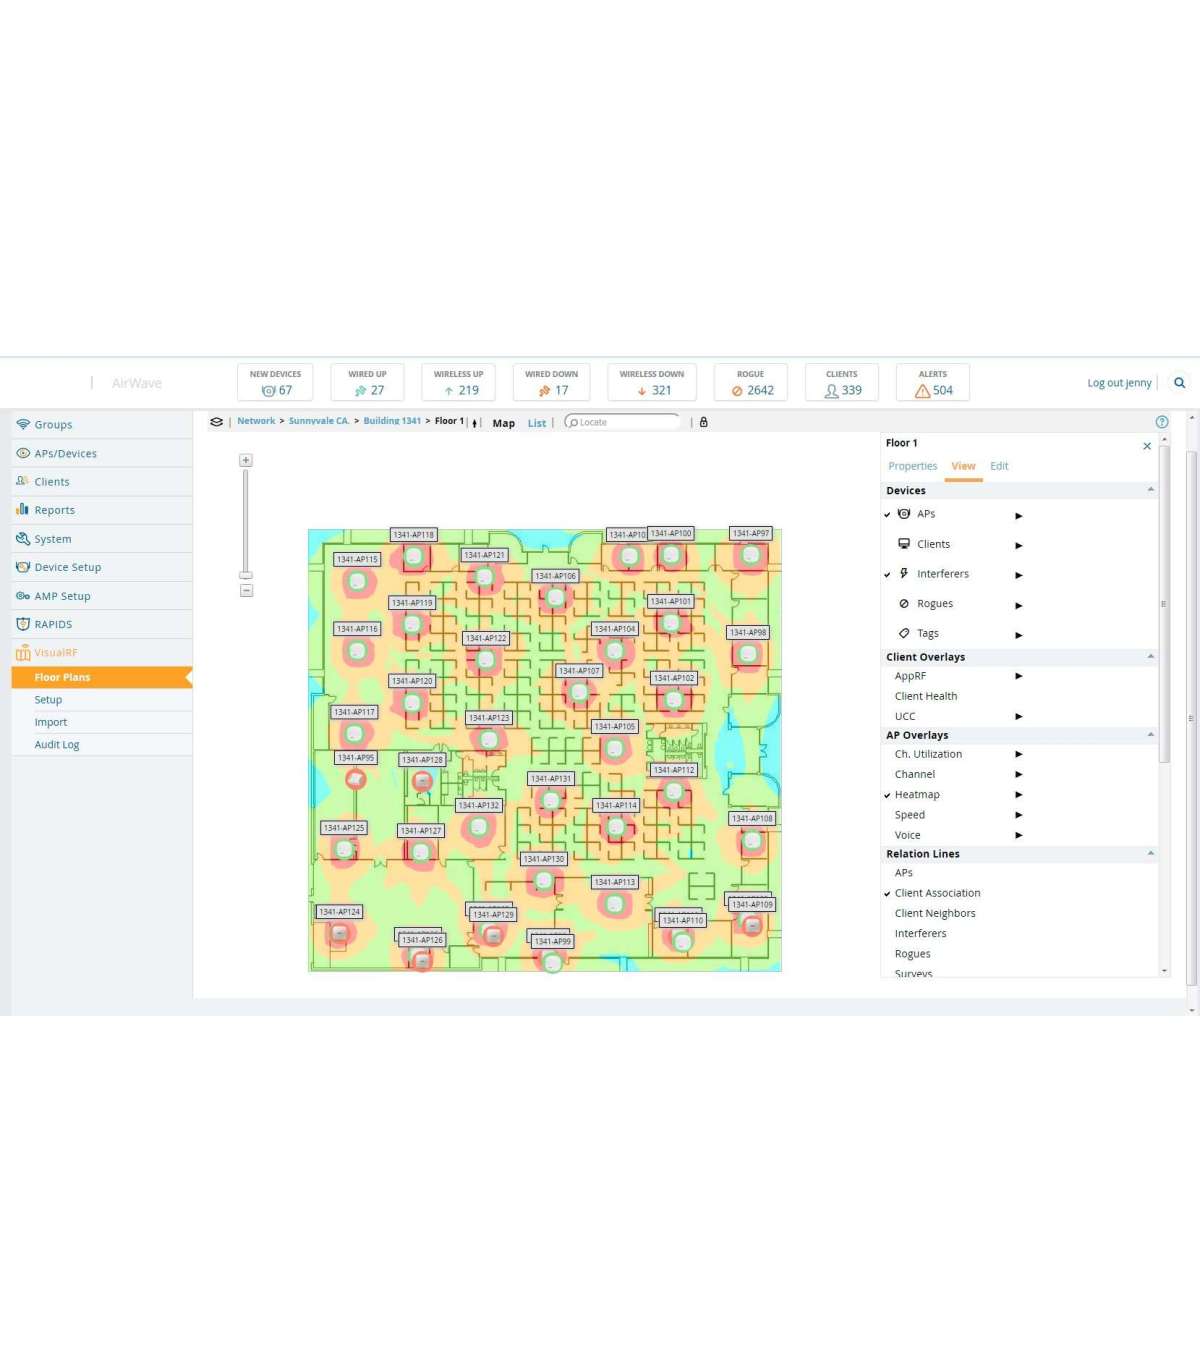Select the 1341-AP107 access point on map
Screen dimensions: 1200x1372
[x=579, y=691]
